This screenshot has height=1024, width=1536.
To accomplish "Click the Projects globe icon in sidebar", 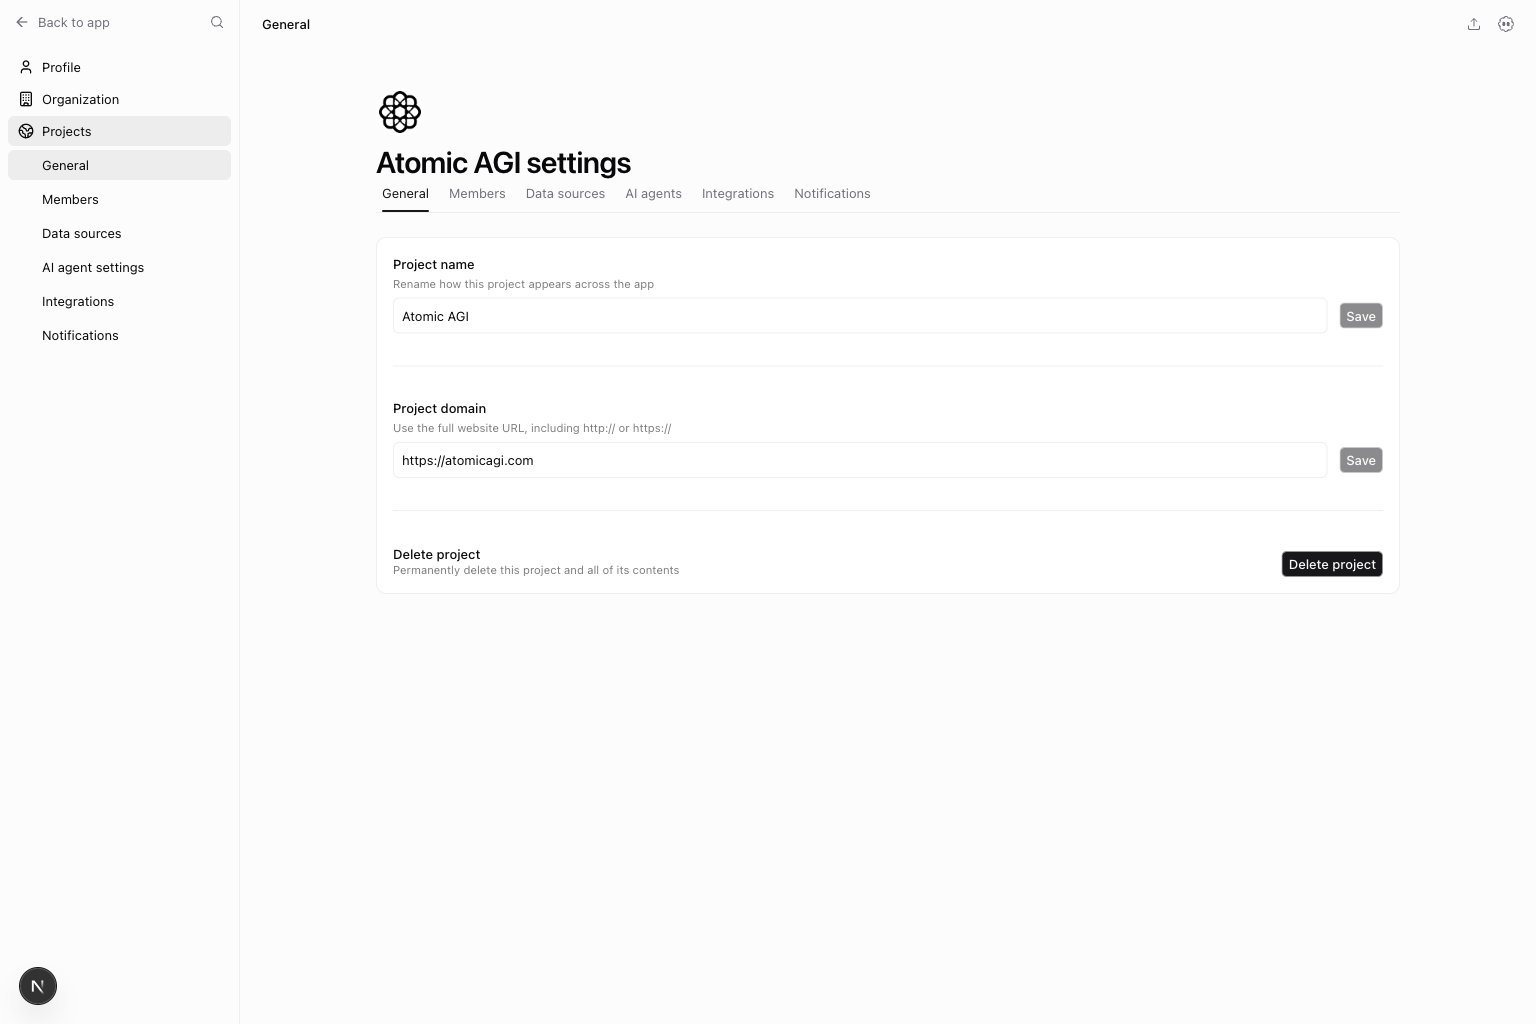I will coord(26,131).
